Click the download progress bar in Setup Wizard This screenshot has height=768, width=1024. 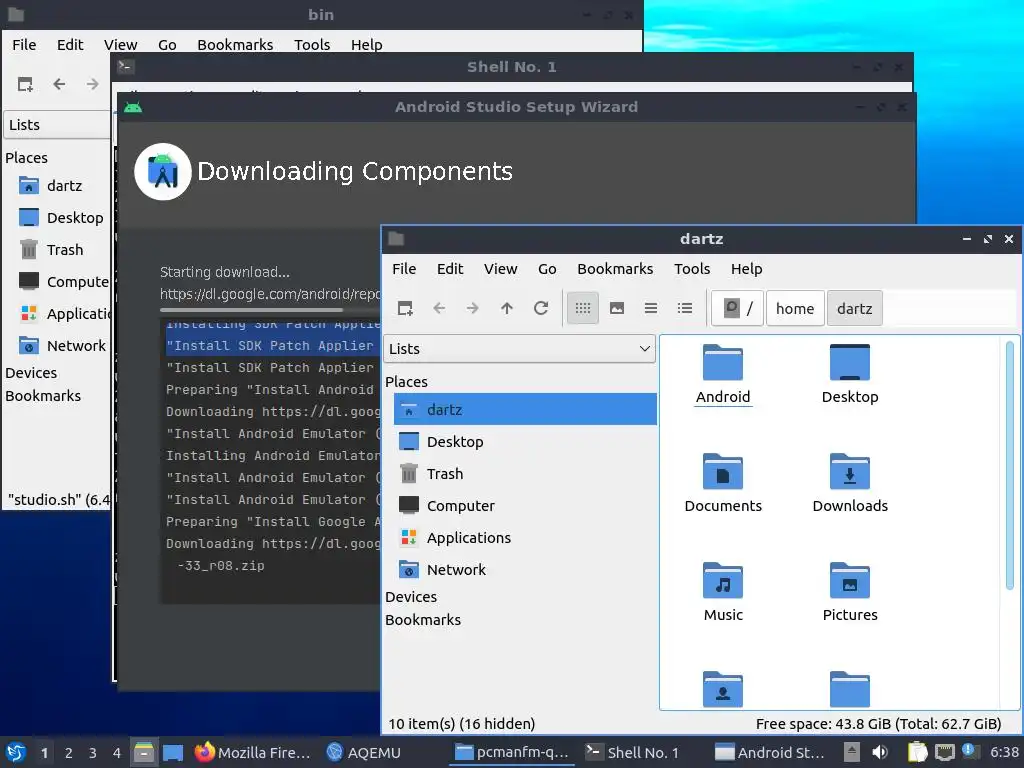(270, 310)
